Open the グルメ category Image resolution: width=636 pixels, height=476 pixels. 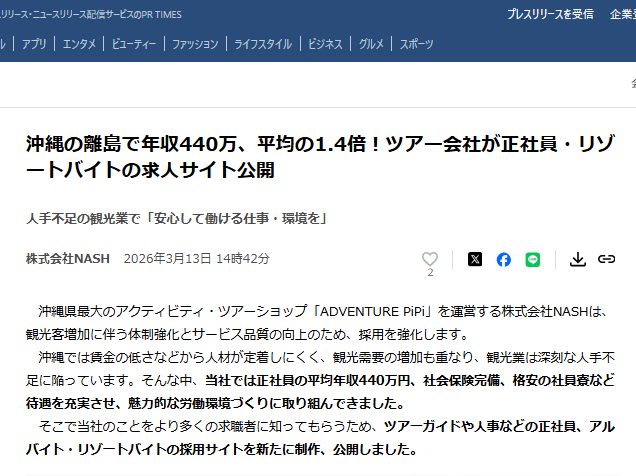coord(371,44)
